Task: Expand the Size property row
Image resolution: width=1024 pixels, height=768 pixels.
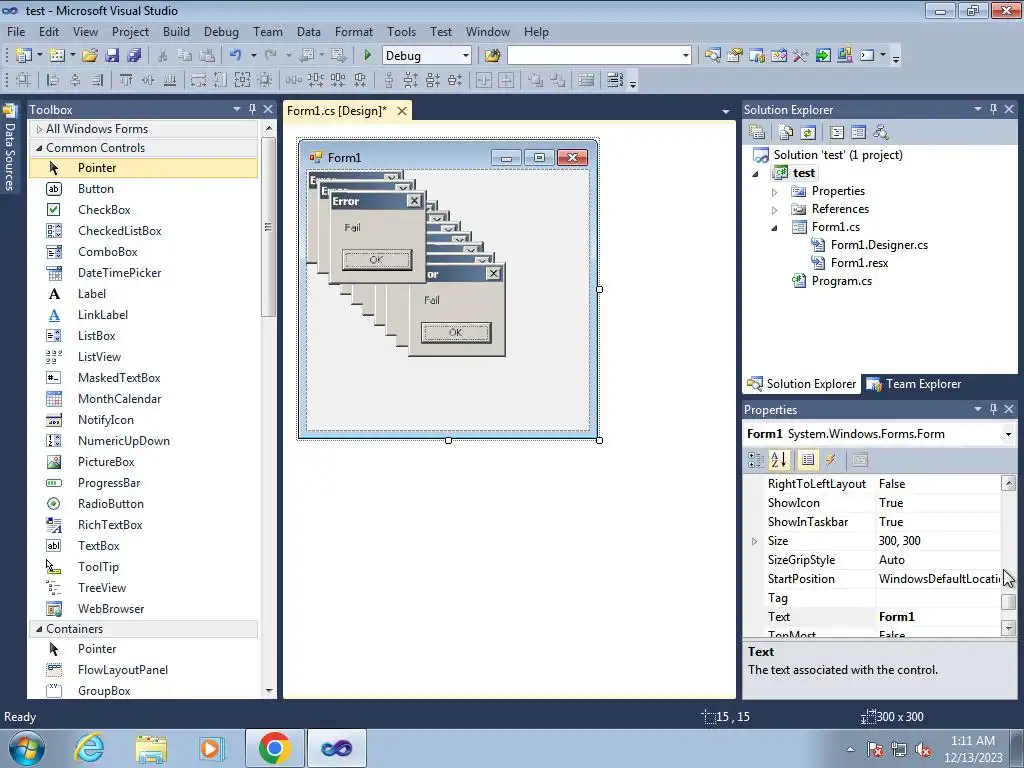Action: pos(754,541)
